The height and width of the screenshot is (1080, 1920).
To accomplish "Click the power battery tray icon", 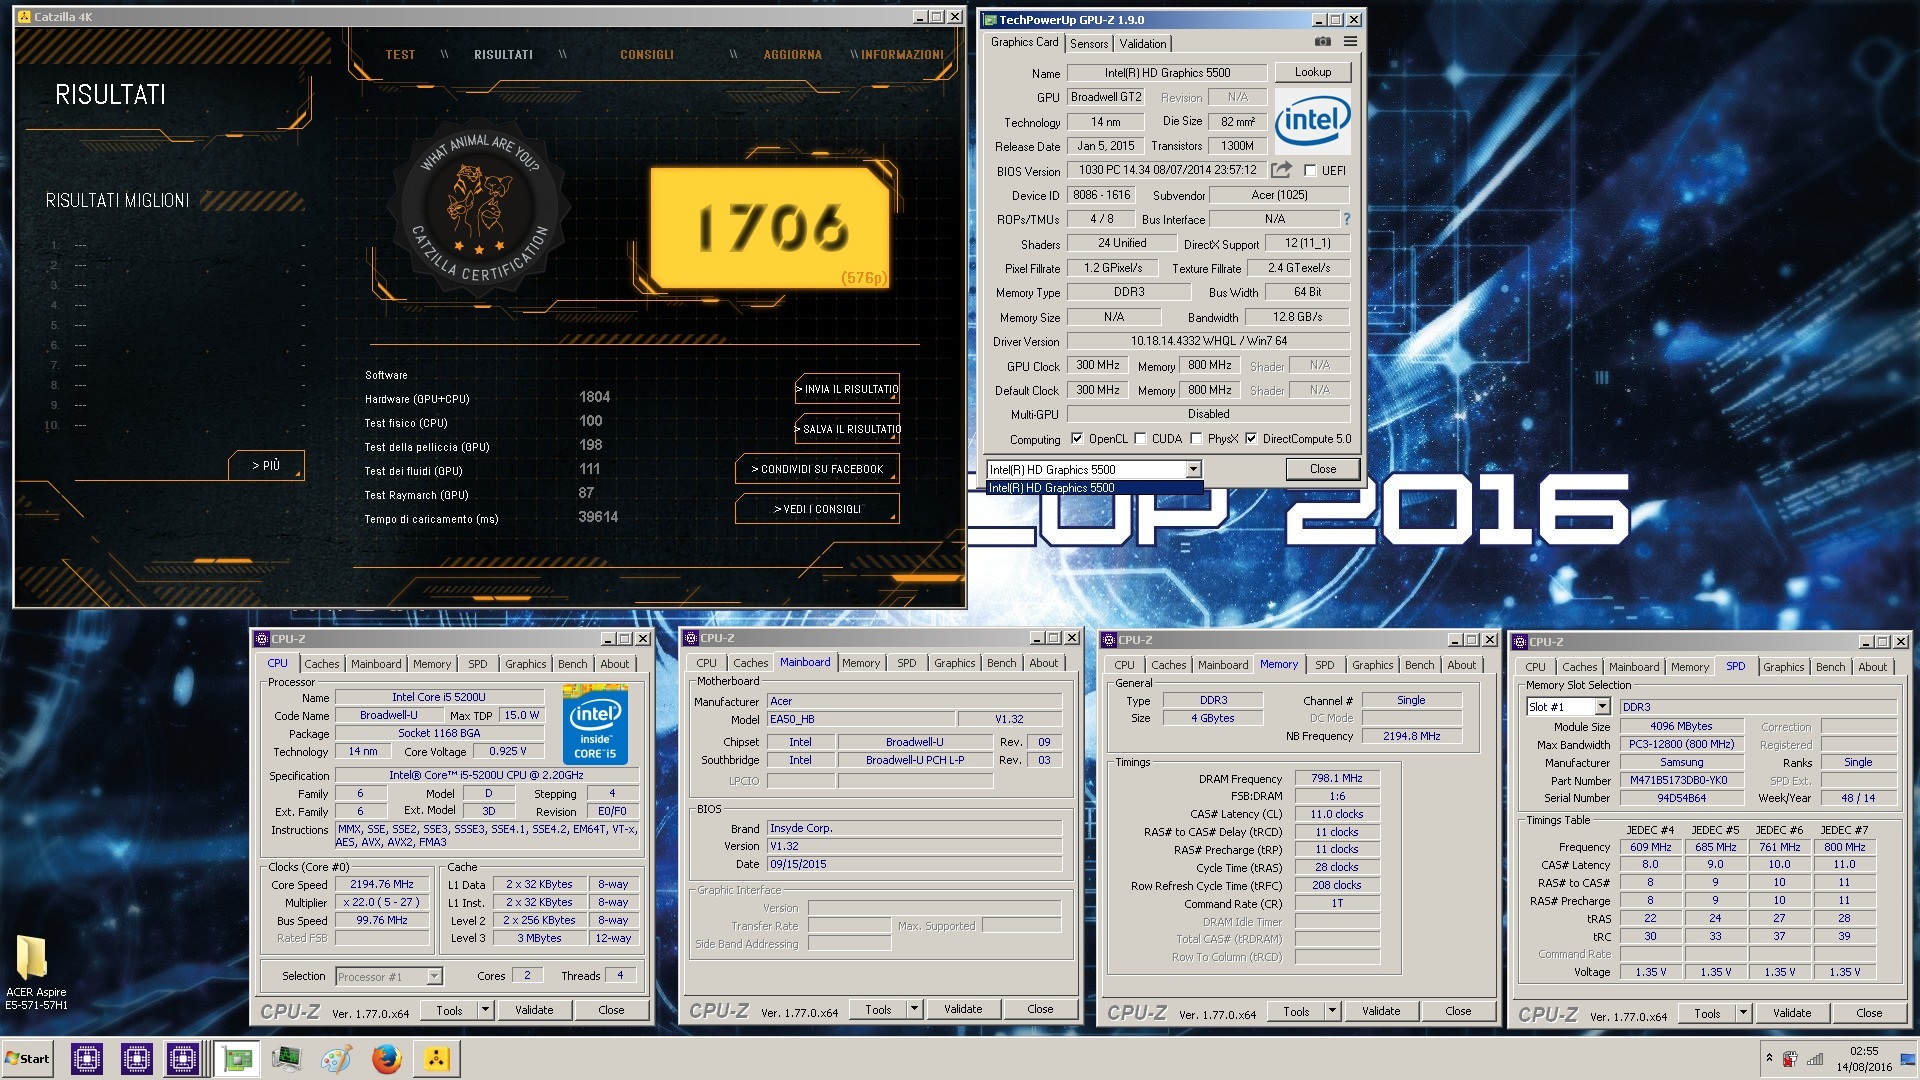I will [x=1790, y=1058].
